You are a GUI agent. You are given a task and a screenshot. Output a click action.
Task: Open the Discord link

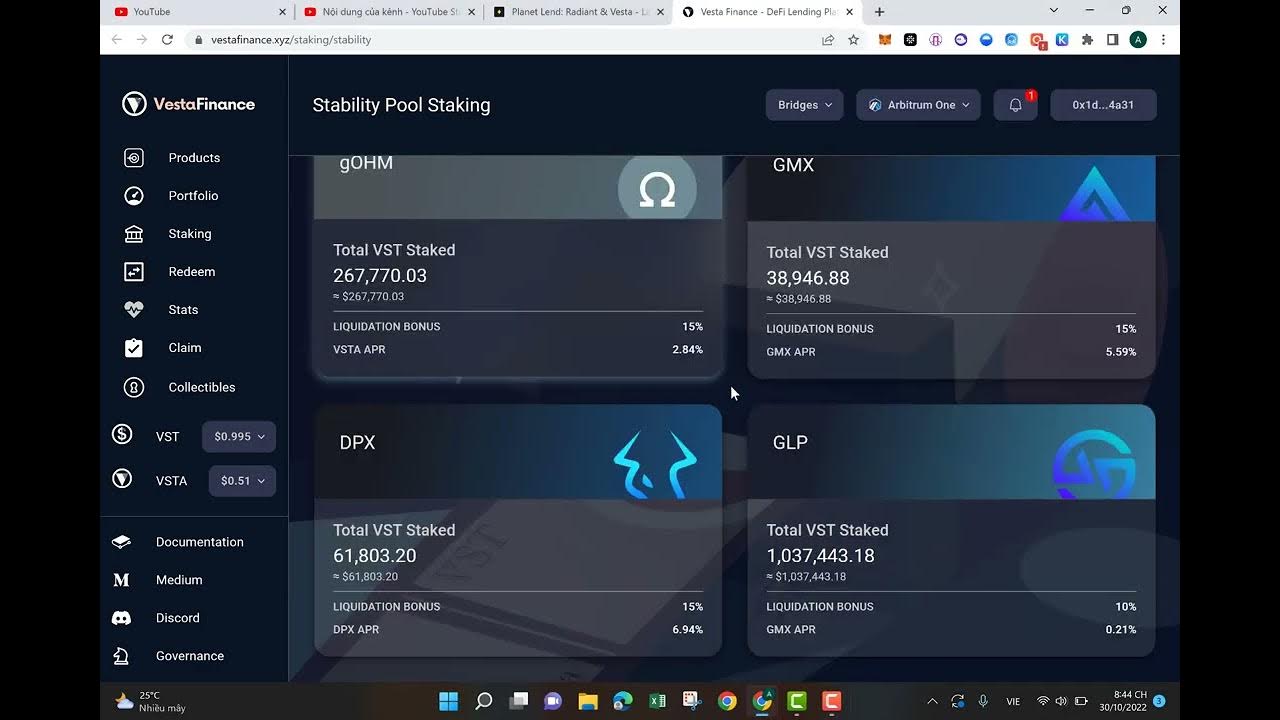[x=178, y=618]
